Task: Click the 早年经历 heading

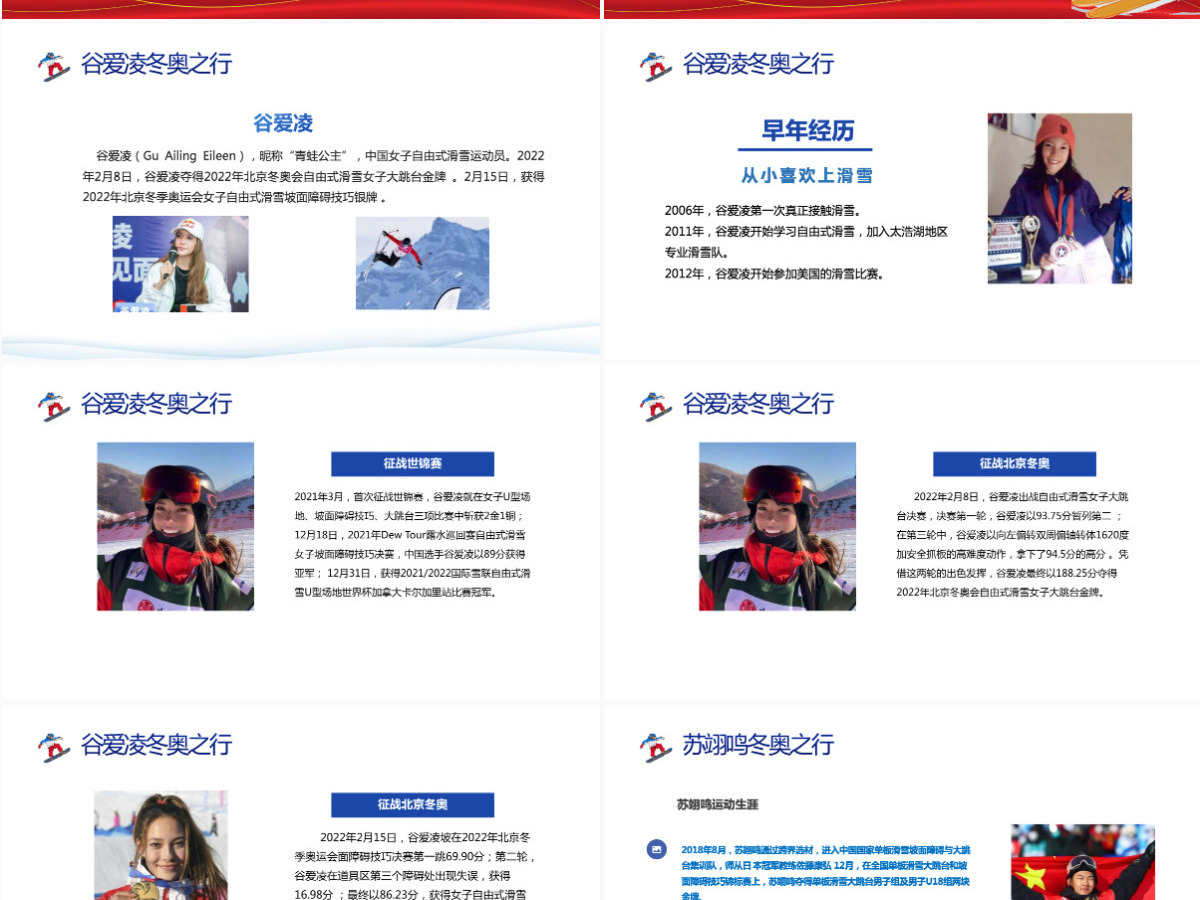Action: 808,130
